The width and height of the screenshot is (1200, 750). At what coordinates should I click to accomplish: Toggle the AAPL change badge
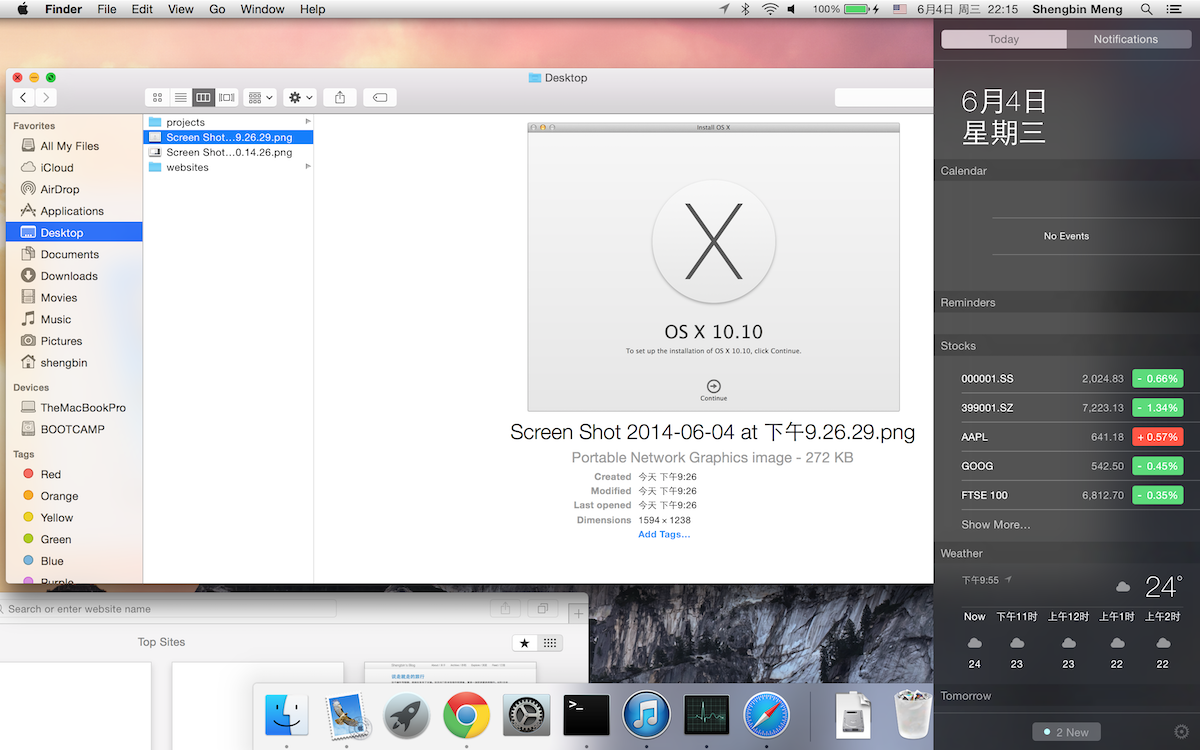(1158, 437)
